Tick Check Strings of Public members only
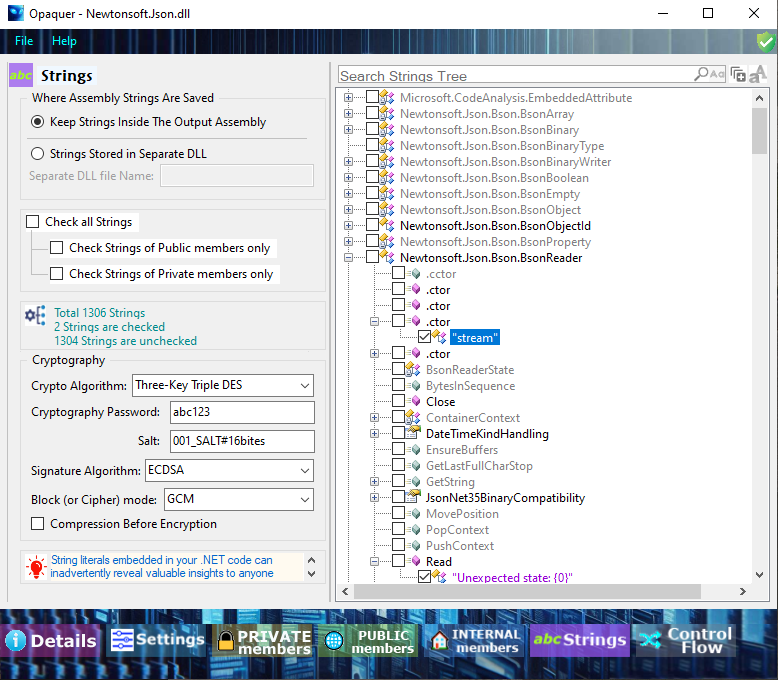The height and width of the screenshot is (680, 778). pyautogui.click(x=57, y=247)
